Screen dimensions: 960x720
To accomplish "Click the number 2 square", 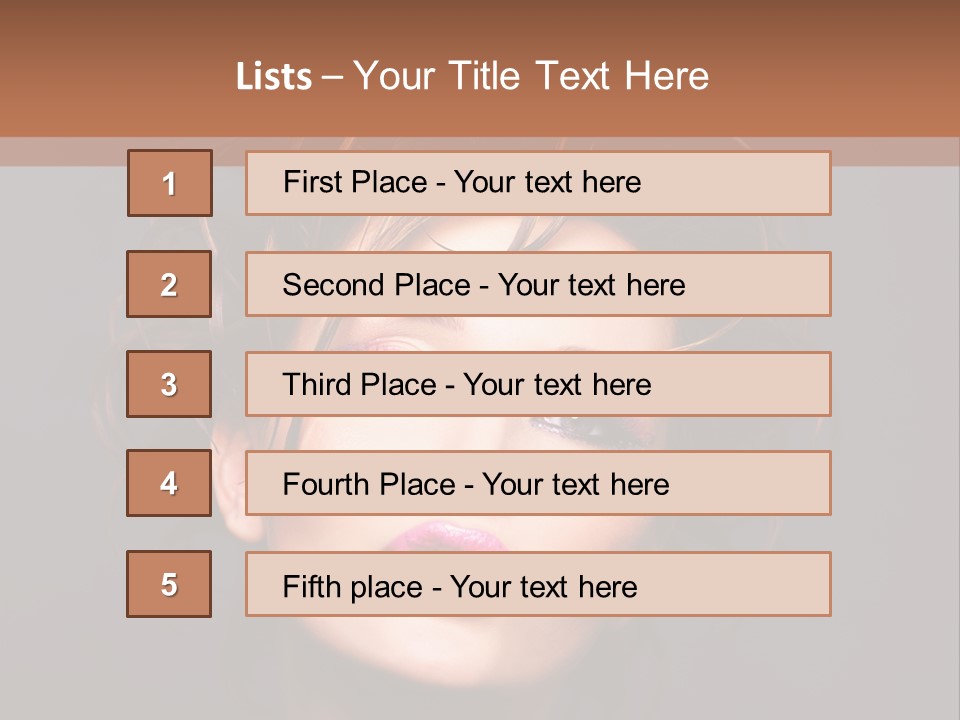I will point(169,284).
